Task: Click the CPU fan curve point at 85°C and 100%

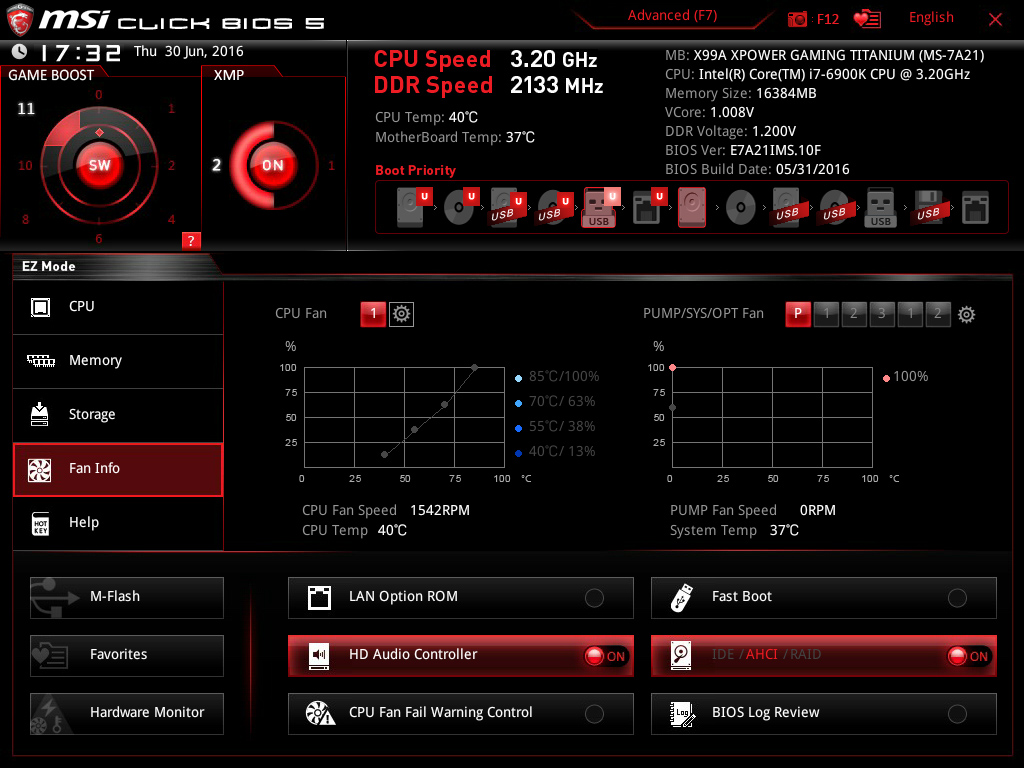Action: 475,368
